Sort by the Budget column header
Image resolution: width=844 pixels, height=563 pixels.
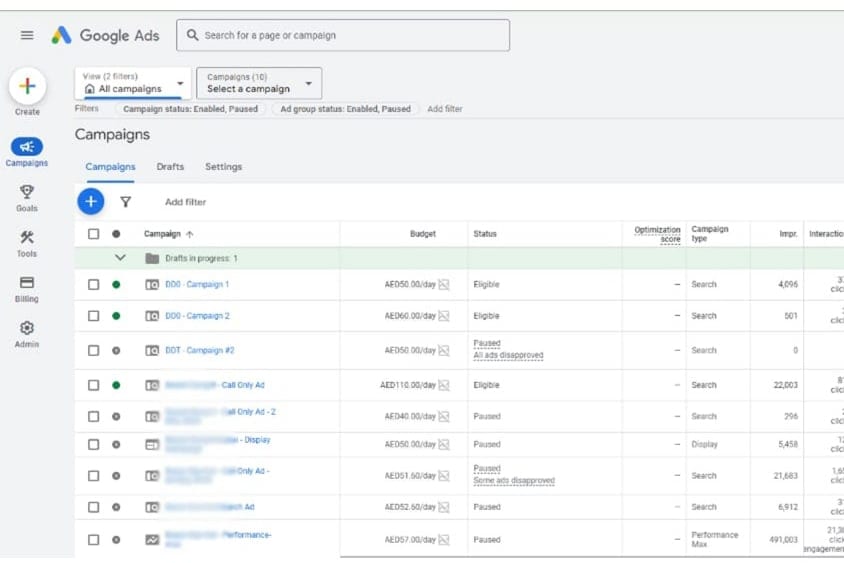click(423, 234)
